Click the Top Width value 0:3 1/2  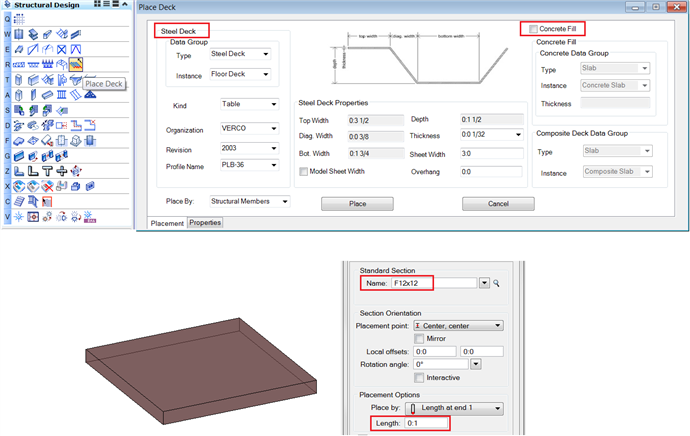(x=375, y=121)
